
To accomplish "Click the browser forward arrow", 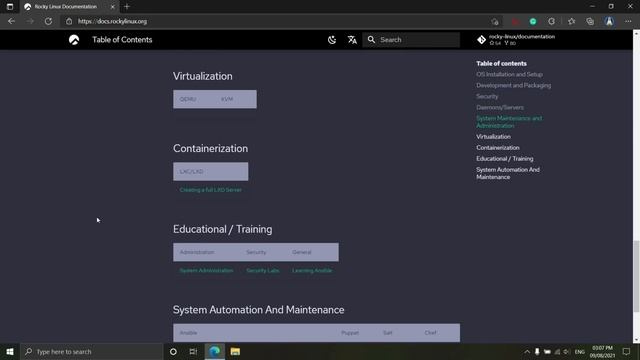I will 30,21.
